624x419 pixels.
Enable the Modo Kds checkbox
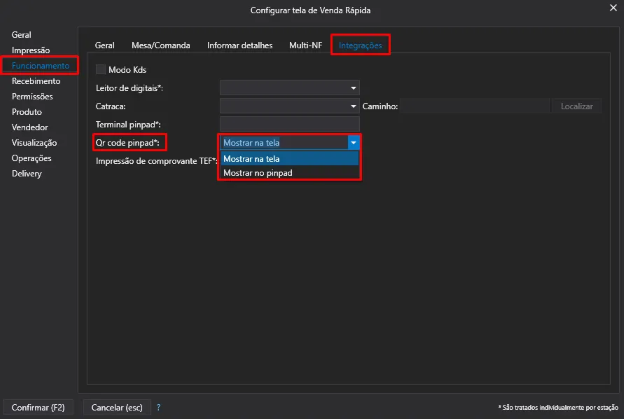click(x=101, y=70)
